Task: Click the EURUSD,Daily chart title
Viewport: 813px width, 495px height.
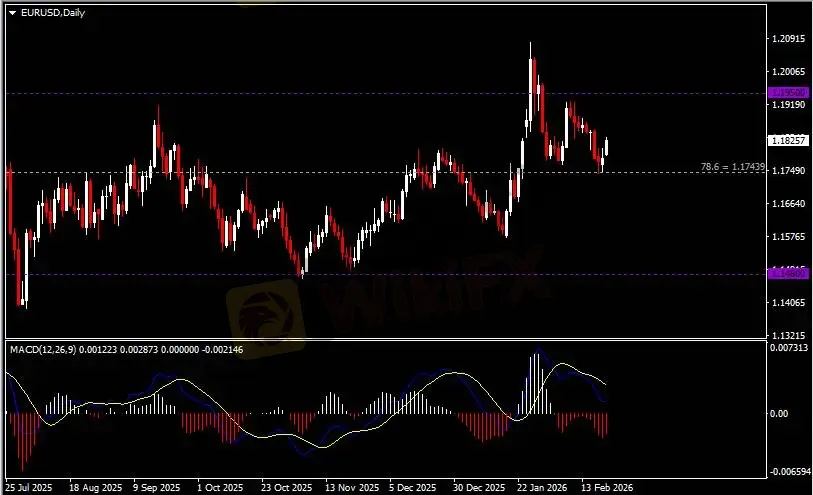Action: [53, 12]
